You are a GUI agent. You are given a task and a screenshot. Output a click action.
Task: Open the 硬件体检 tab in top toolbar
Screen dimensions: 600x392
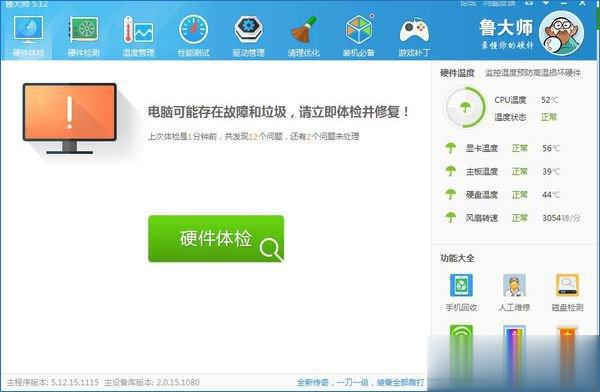pos(28,36)
